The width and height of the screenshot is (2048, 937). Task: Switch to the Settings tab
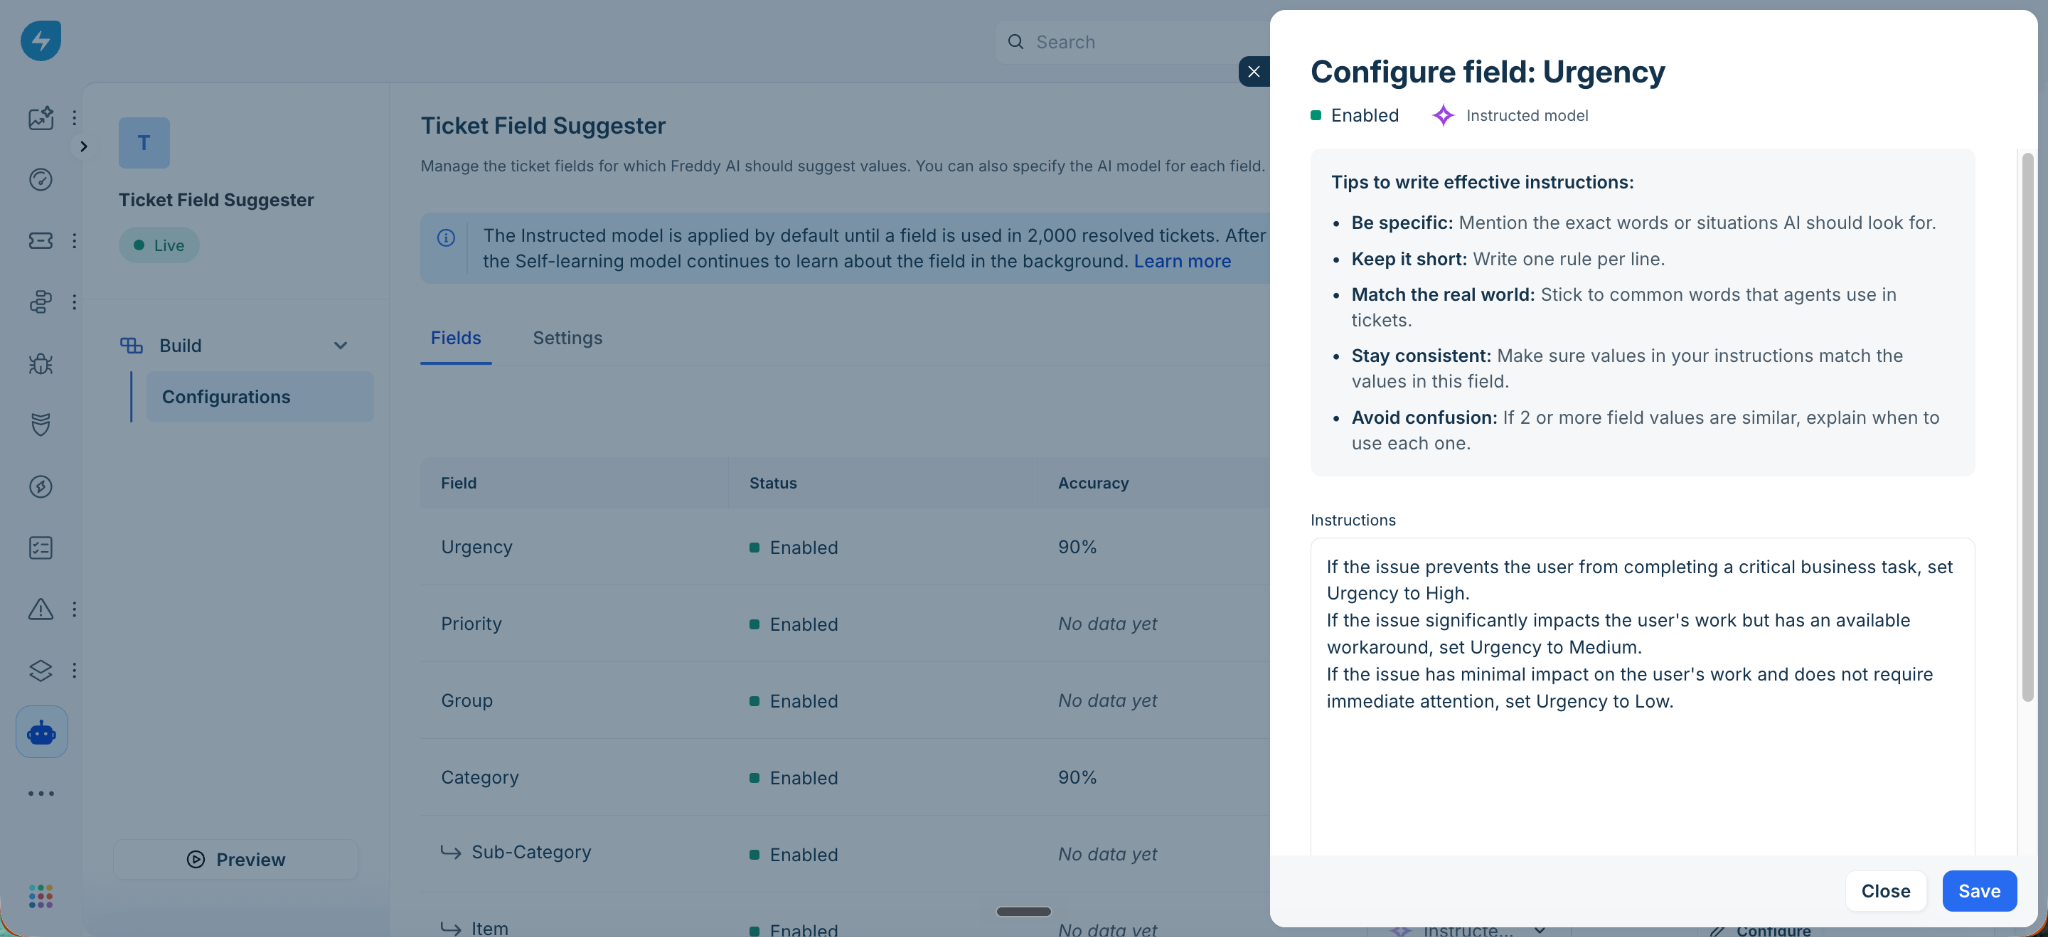(568, 338)
